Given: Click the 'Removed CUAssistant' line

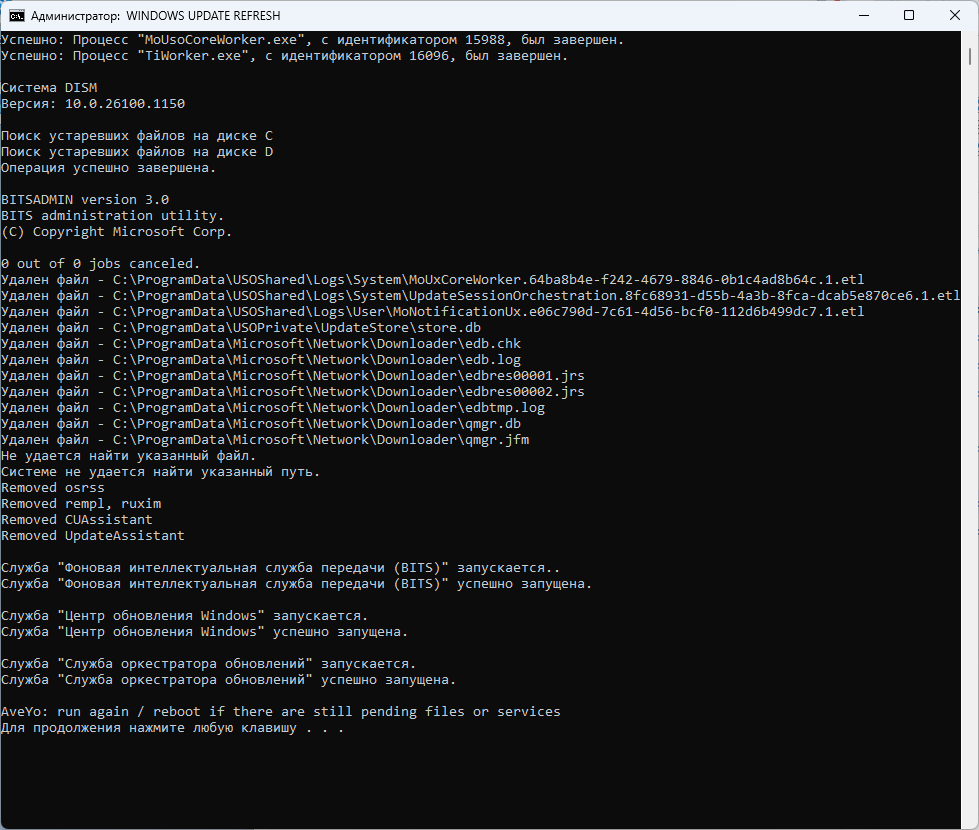Looking at the screenshot, I should (x=77, y=520).
